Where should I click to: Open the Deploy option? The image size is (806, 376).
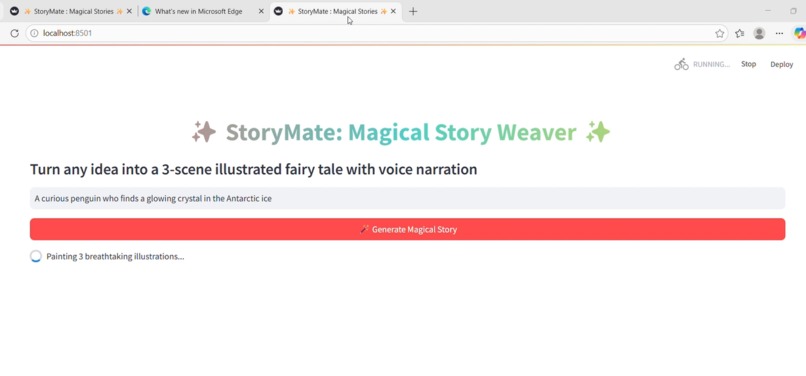[781, 64]
